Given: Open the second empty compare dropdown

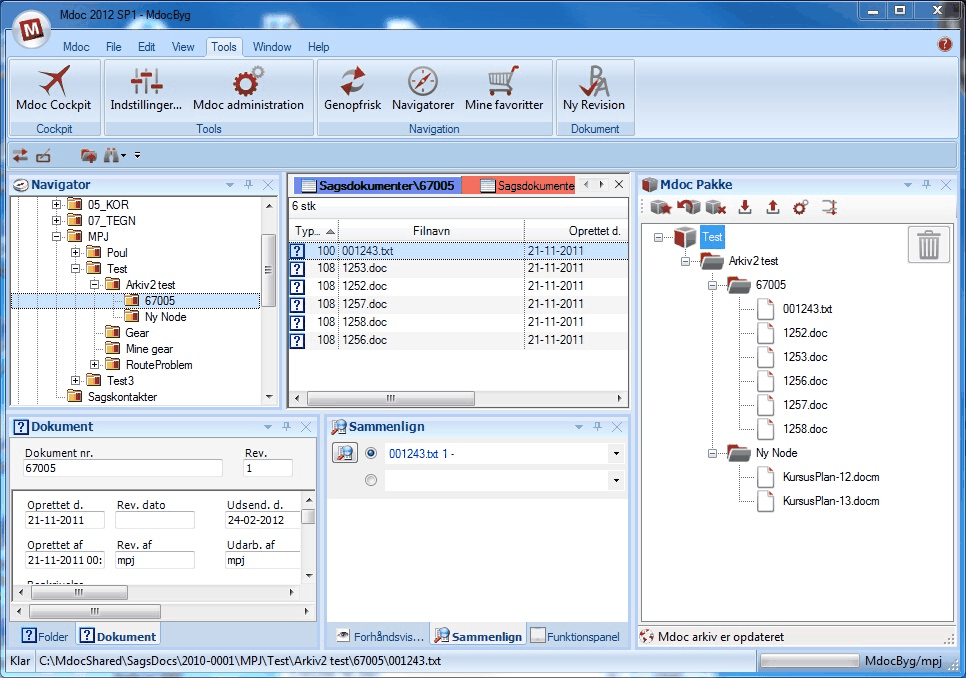Looking at the screenshot, I should tap(615, 480).
